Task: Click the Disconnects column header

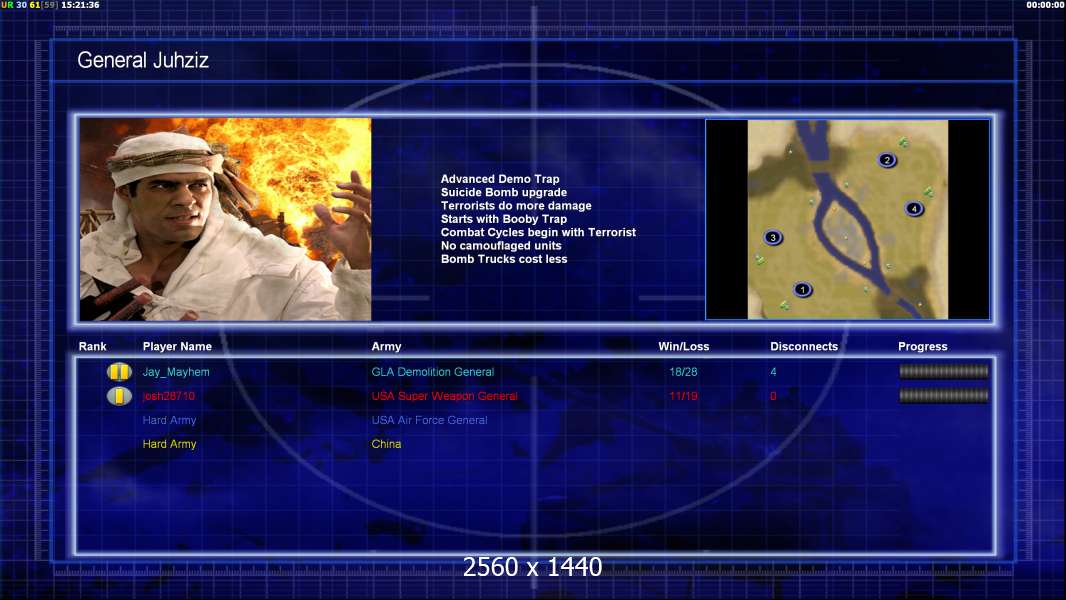Action: tap(803, 347)
